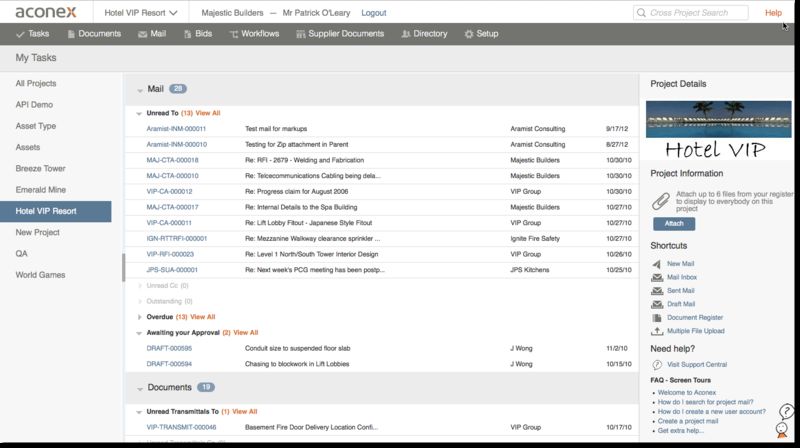Image resolution: width=800 pixels, height=448 pixels.
Task: Collapse the Unread Transmittals To group
Action: [x=139, y=412]
